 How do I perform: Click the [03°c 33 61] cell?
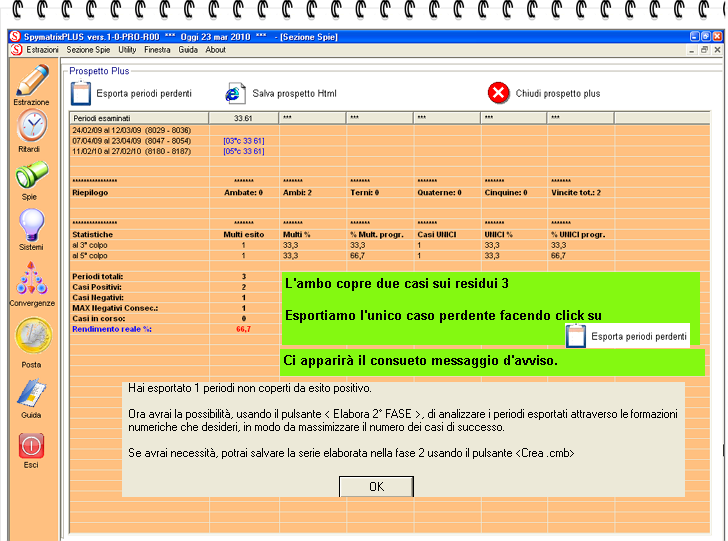244,141
